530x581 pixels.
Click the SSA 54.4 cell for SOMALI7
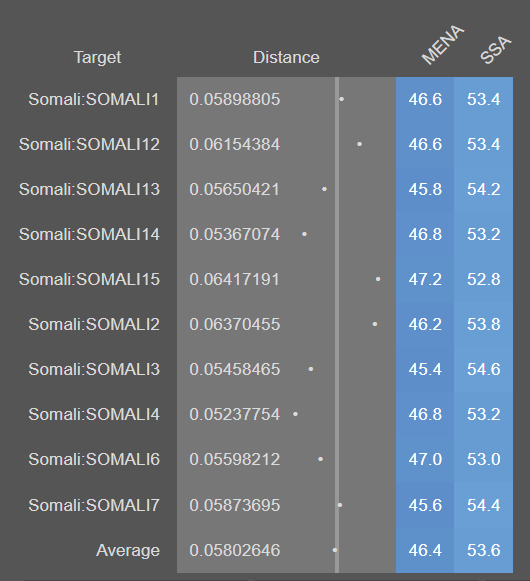click(x=484, y=505)
